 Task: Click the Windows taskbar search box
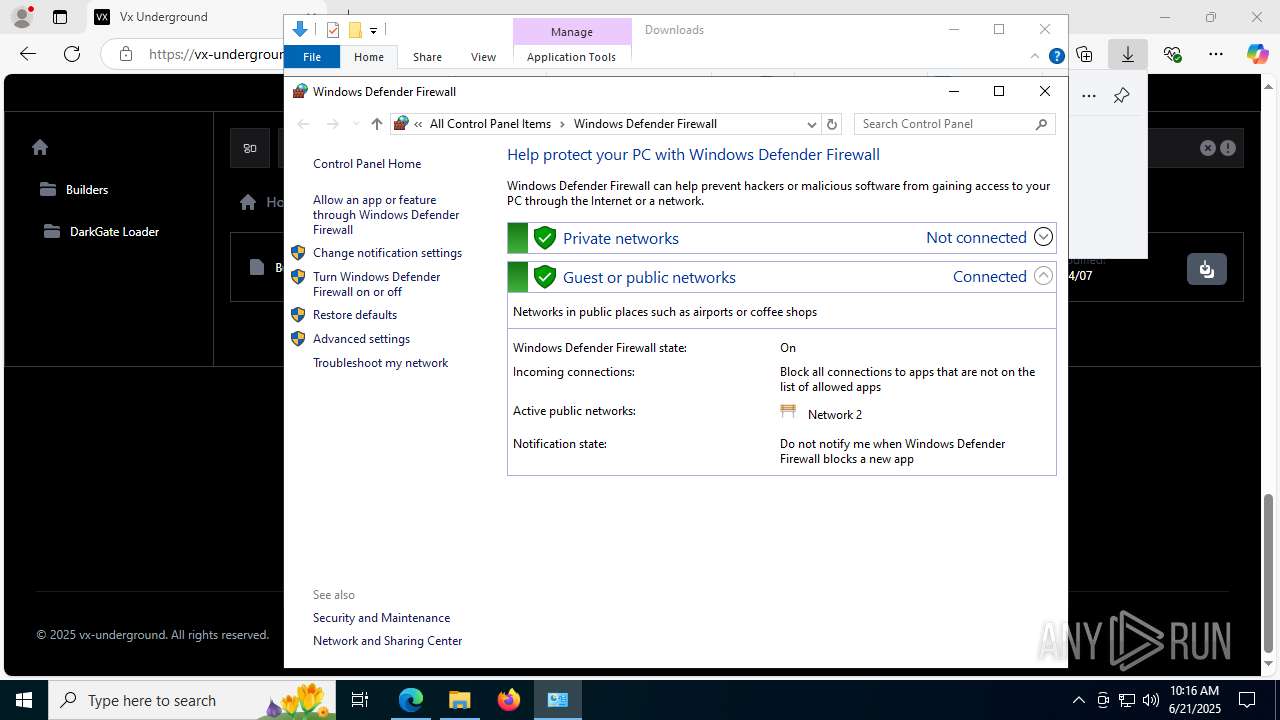click(192, 700)
